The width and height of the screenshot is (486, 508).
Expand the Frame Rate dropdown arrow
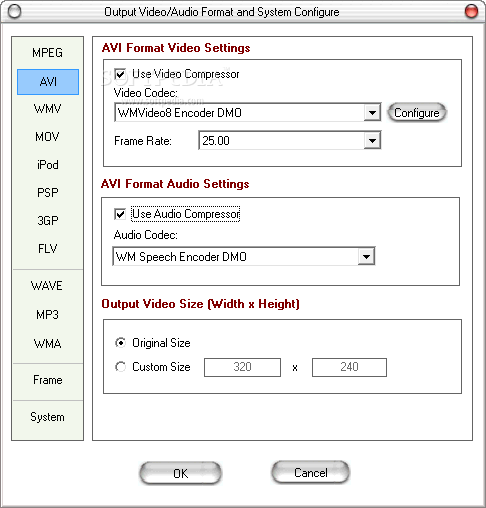372,141
